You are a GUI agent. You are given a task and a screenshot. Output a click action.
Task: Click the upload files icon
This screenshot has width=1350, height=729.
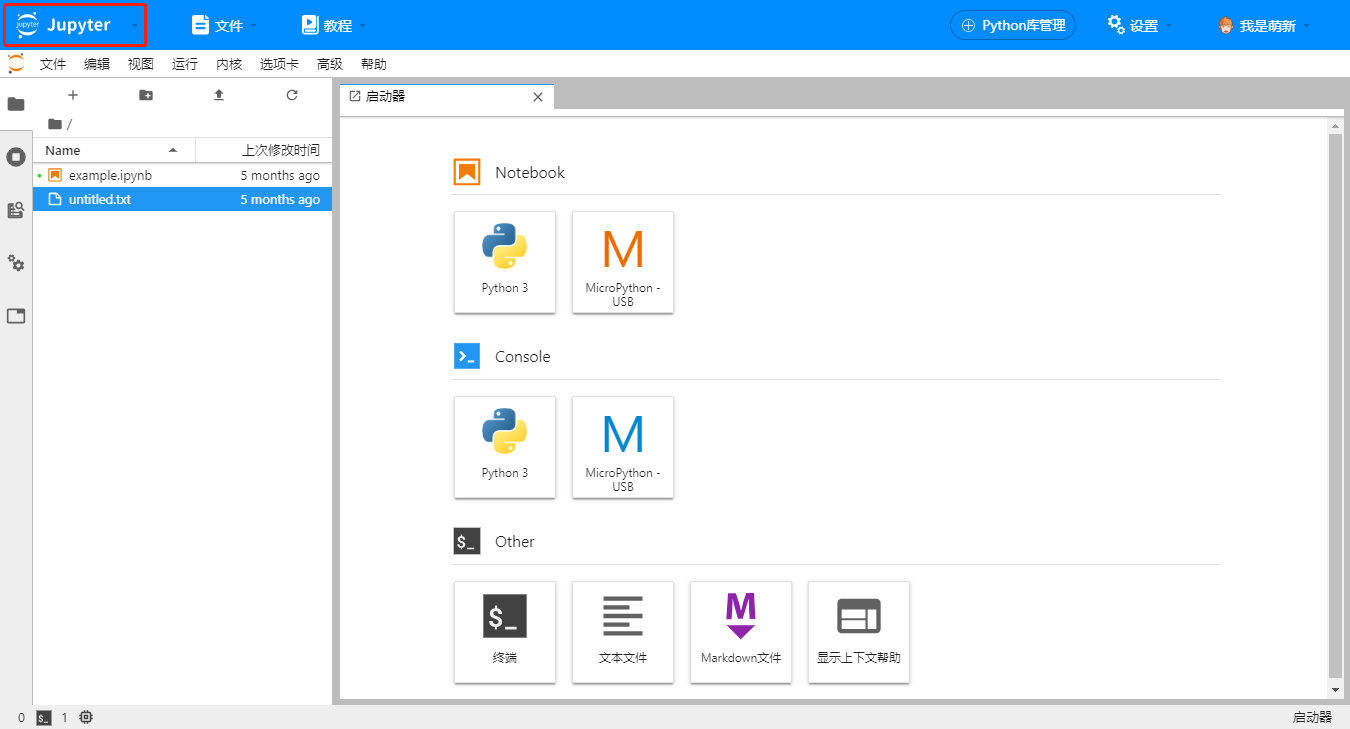pos(219,95)
